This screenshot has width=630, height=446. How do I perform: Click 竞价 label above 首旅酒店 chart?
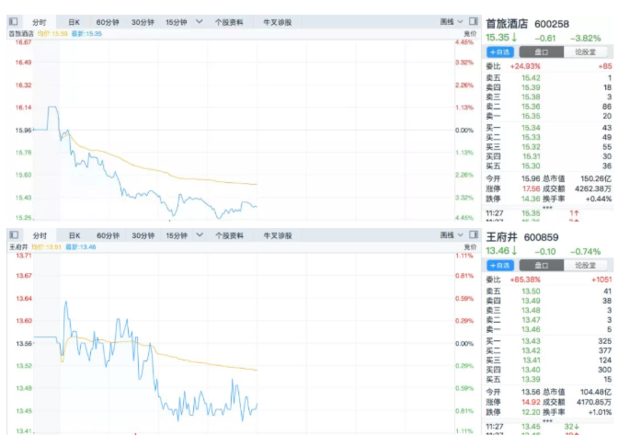point(470,34)
